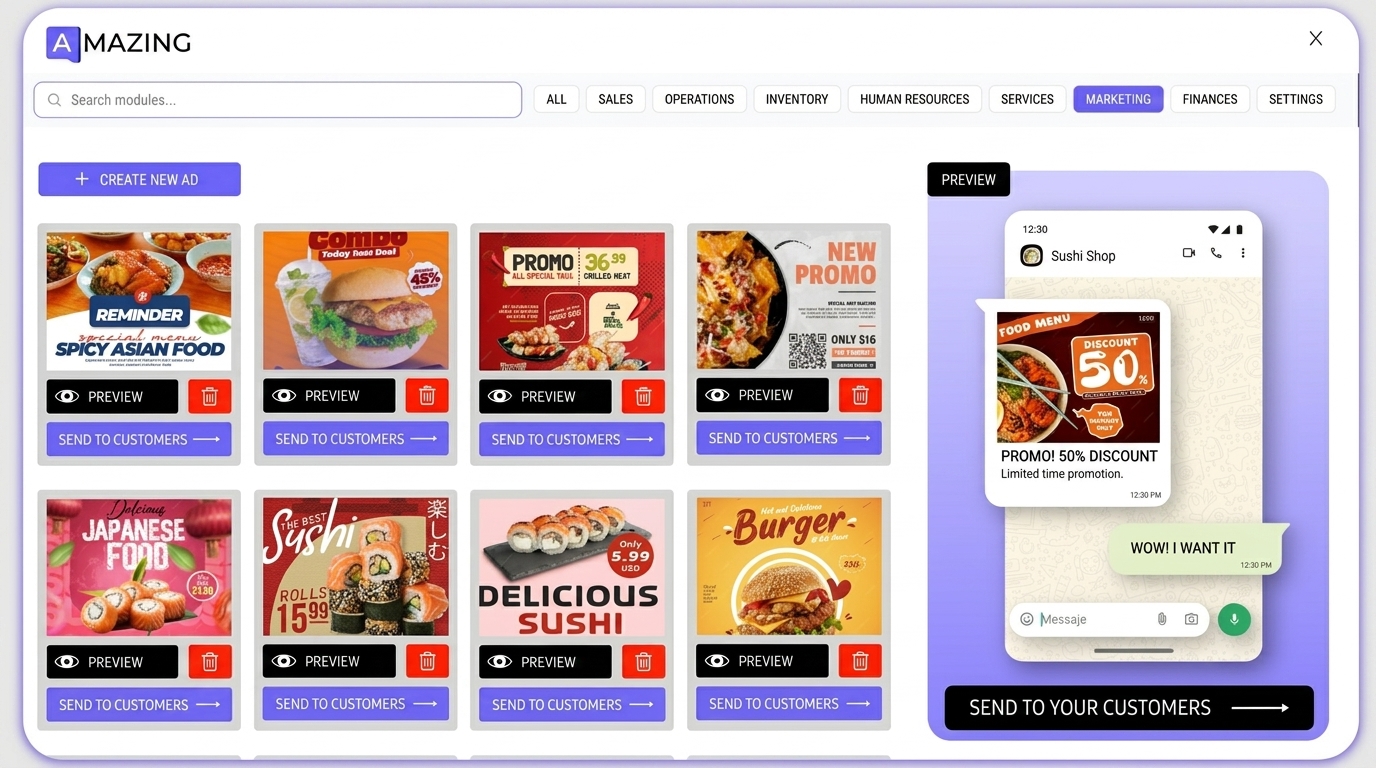This screenshot has height=768, width=1376.
Task: Remove the New Promo nachos ad
Action: click(x=860, y=396)
